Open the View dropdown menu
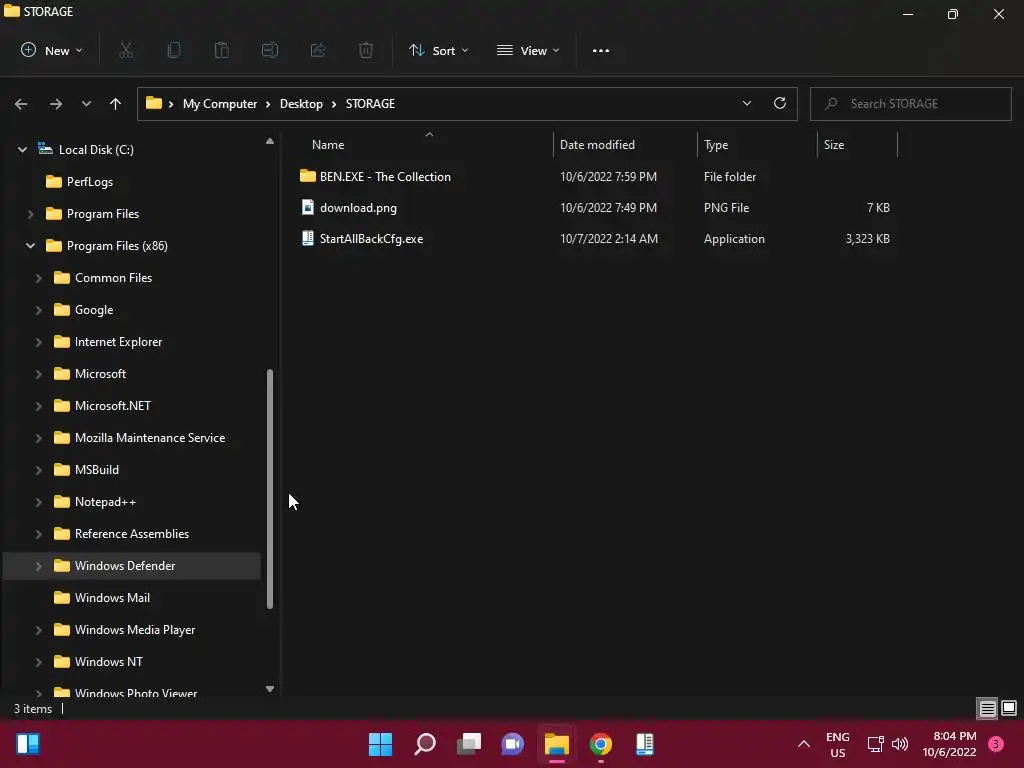Screen dimensions: 1024x768 coord(528,50)
